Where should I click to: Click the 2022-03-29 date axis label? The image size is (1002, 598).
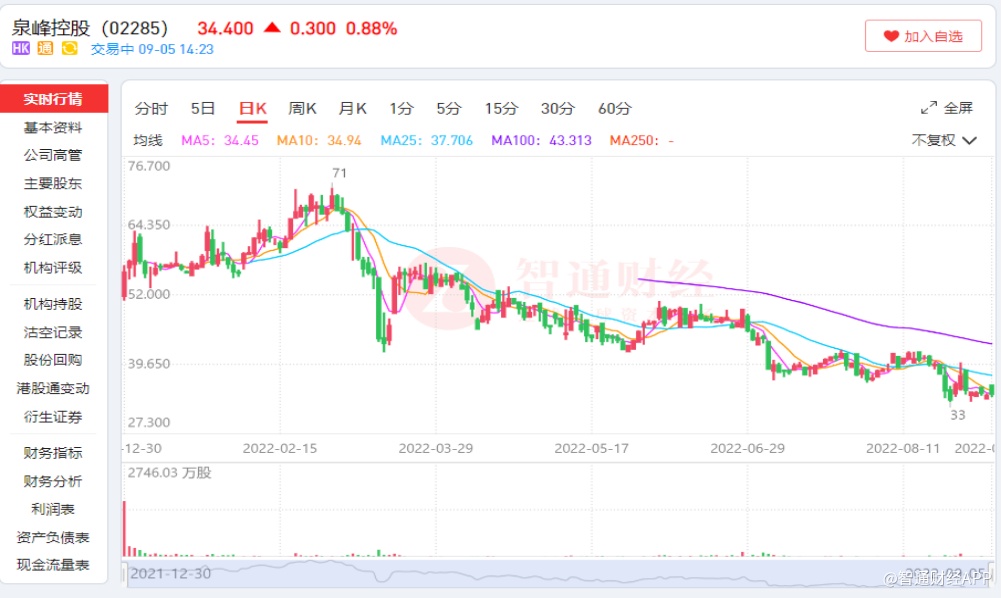pyautogui.click(x=436, y=448)
